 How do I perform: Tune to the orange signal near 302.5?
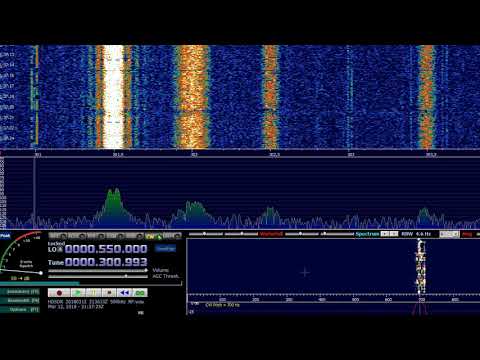tap(270, 97)
